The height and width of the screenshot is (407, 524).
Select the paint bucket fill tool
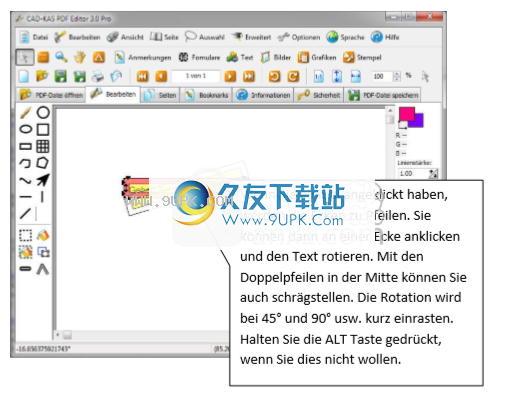click(43, 235)
